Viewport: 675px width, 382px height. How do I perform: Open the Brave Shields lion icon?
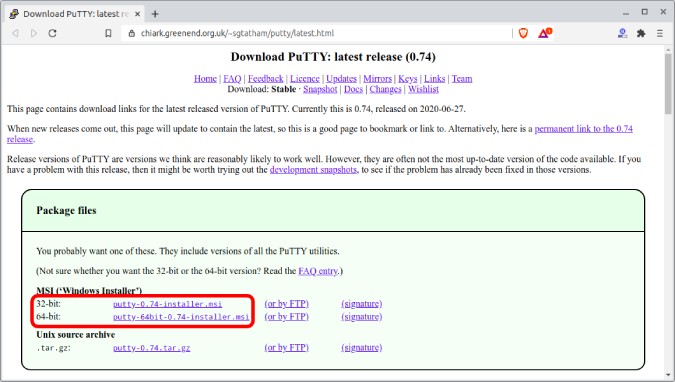click(523, 33)
